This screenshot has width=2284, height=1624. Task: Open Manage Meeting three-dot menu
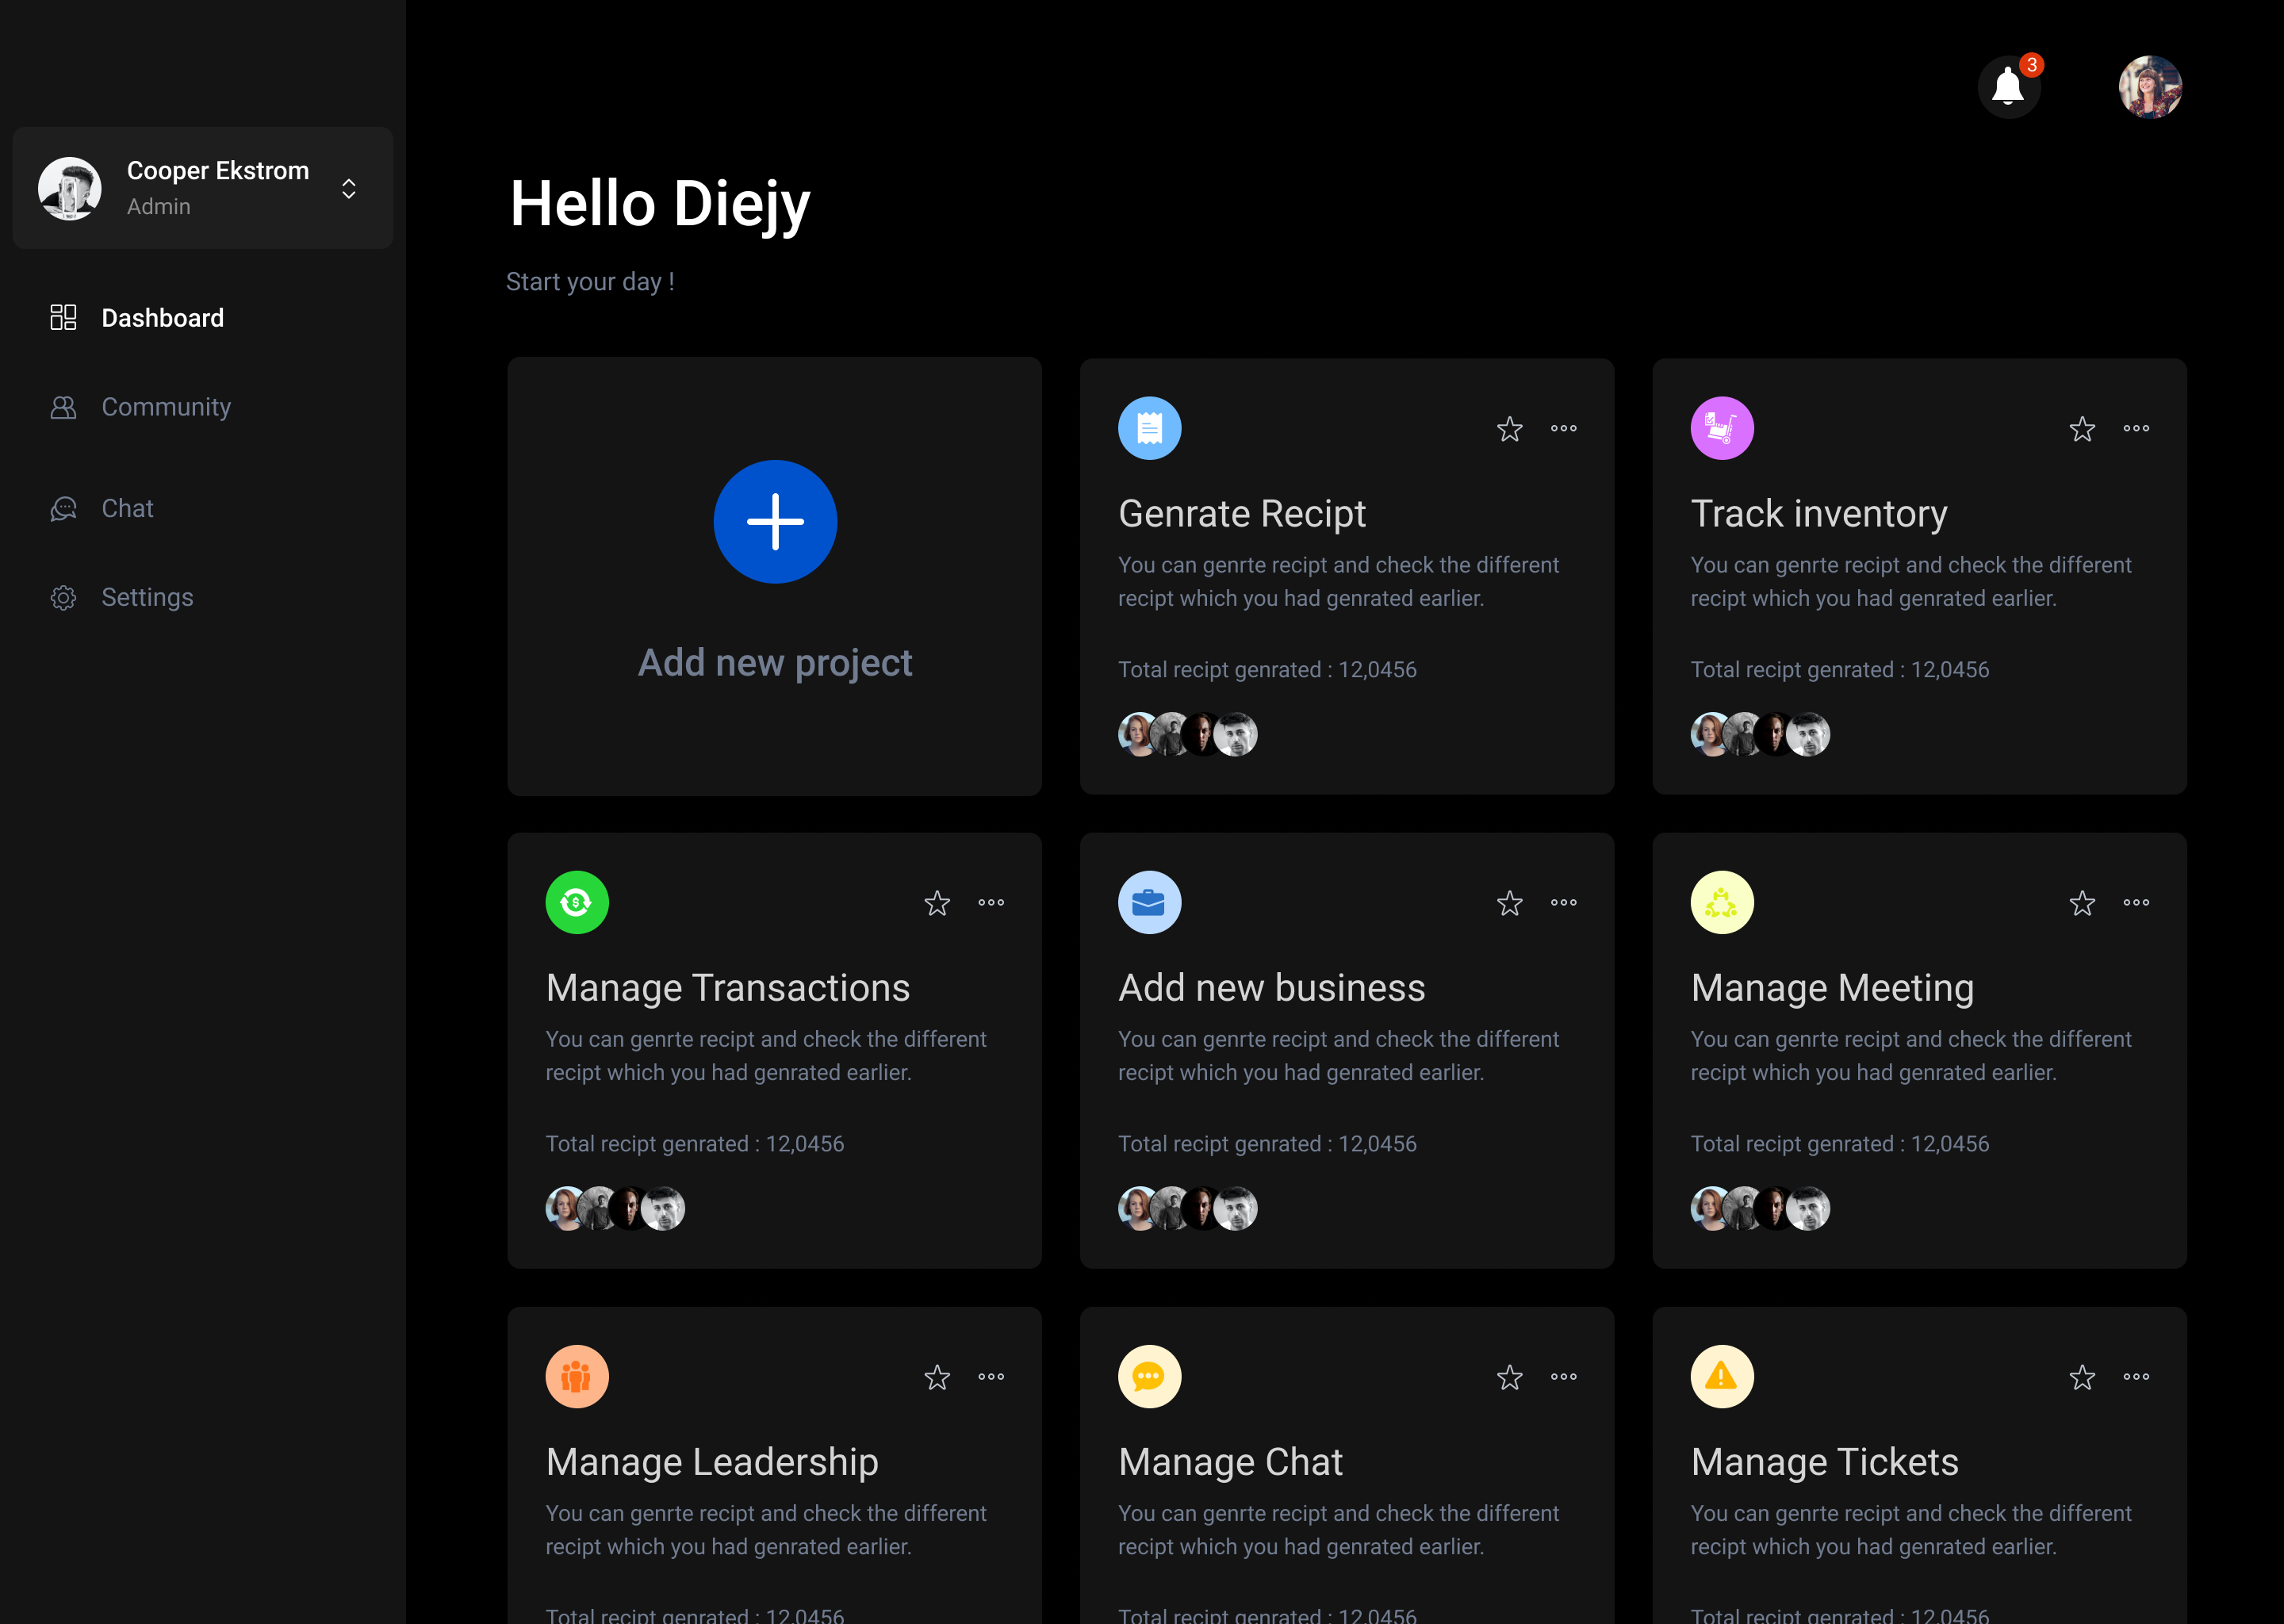[x=2136, y=902]
